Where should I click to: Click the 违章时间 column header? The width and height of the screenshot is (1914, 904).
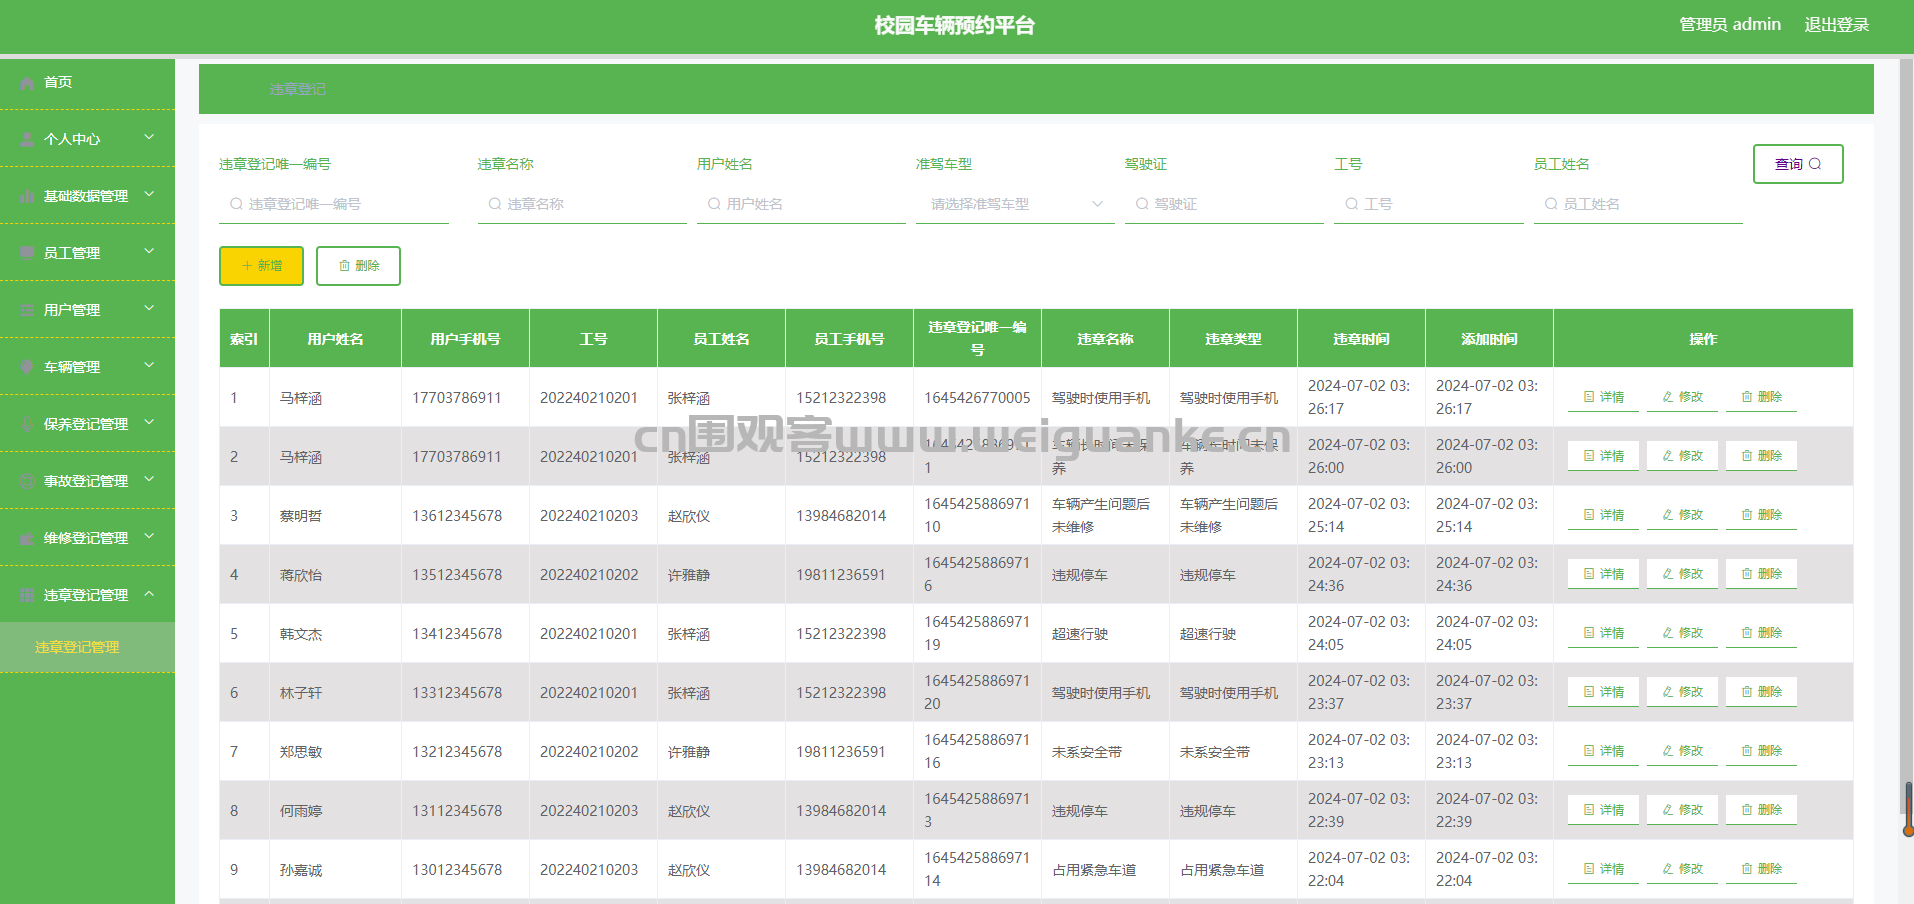(1361, 339)
